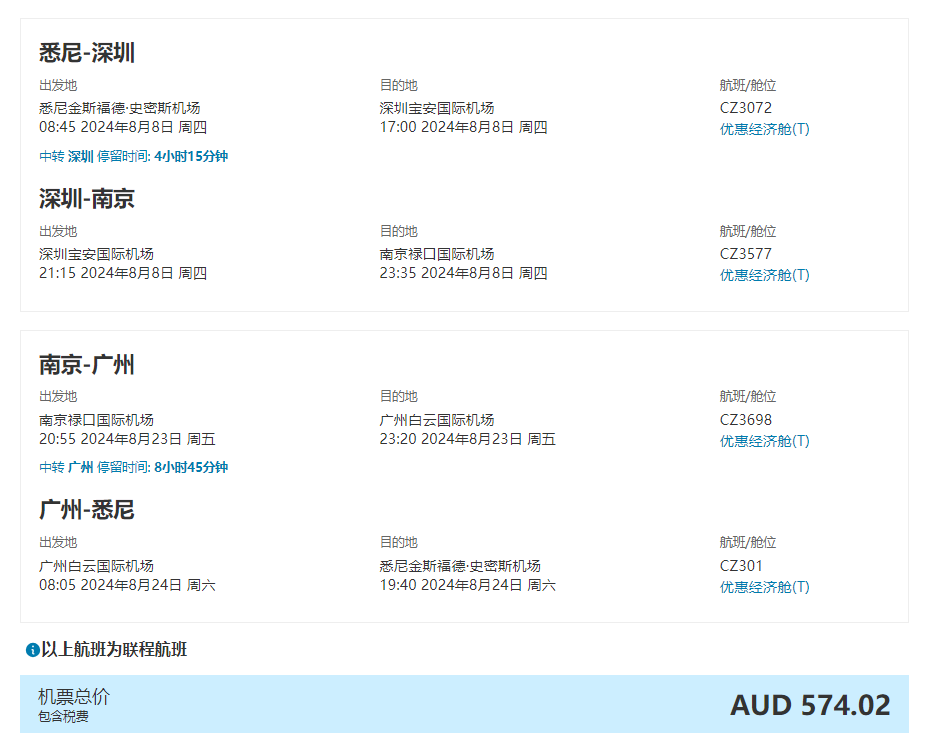Select the 深圳-南京 segment heading
This screenshot has height=737, width=934.
tap(87, 199)
